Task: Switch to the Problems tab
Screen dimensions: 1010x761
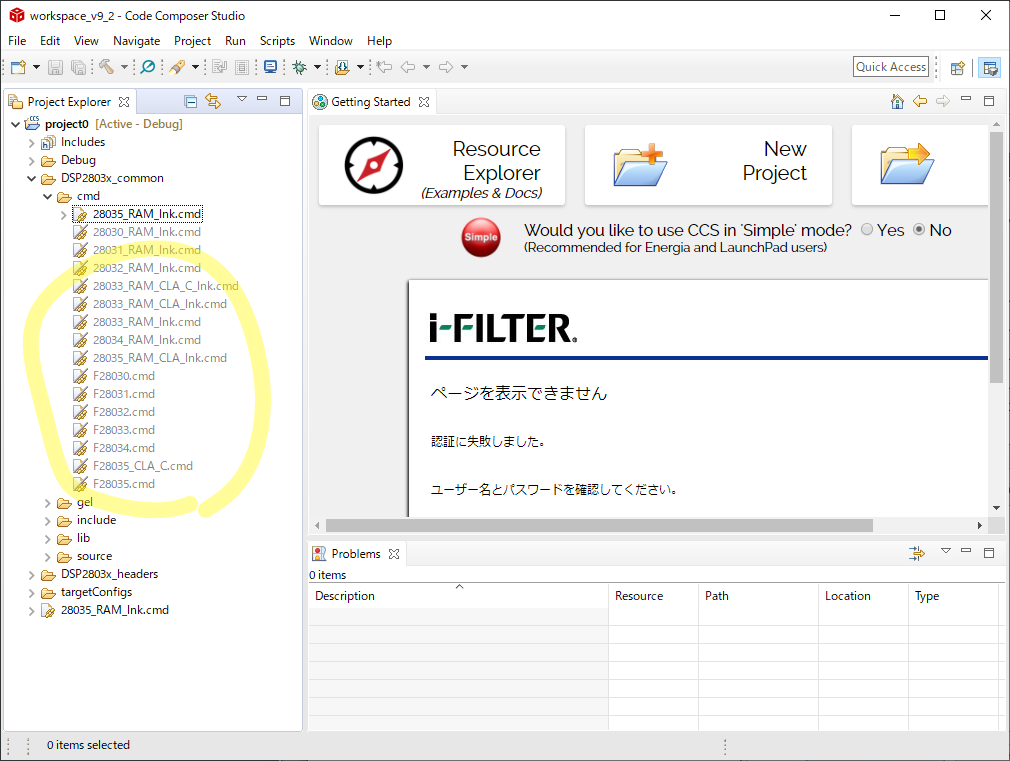Action: (x=355, y=553)
